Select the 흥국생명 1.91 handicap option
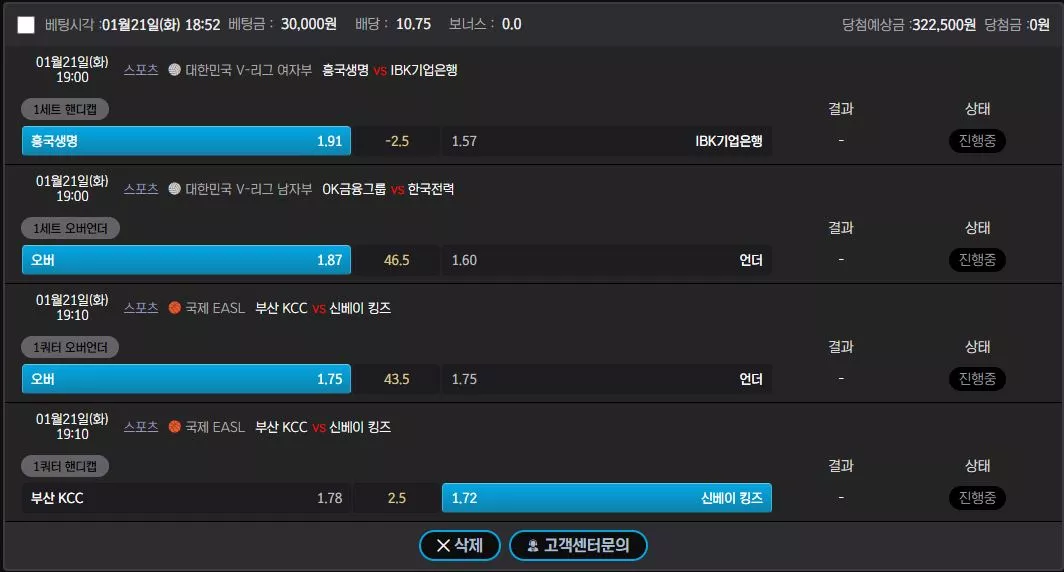Viewport: 1064px width, 572px height. point(187,141)
